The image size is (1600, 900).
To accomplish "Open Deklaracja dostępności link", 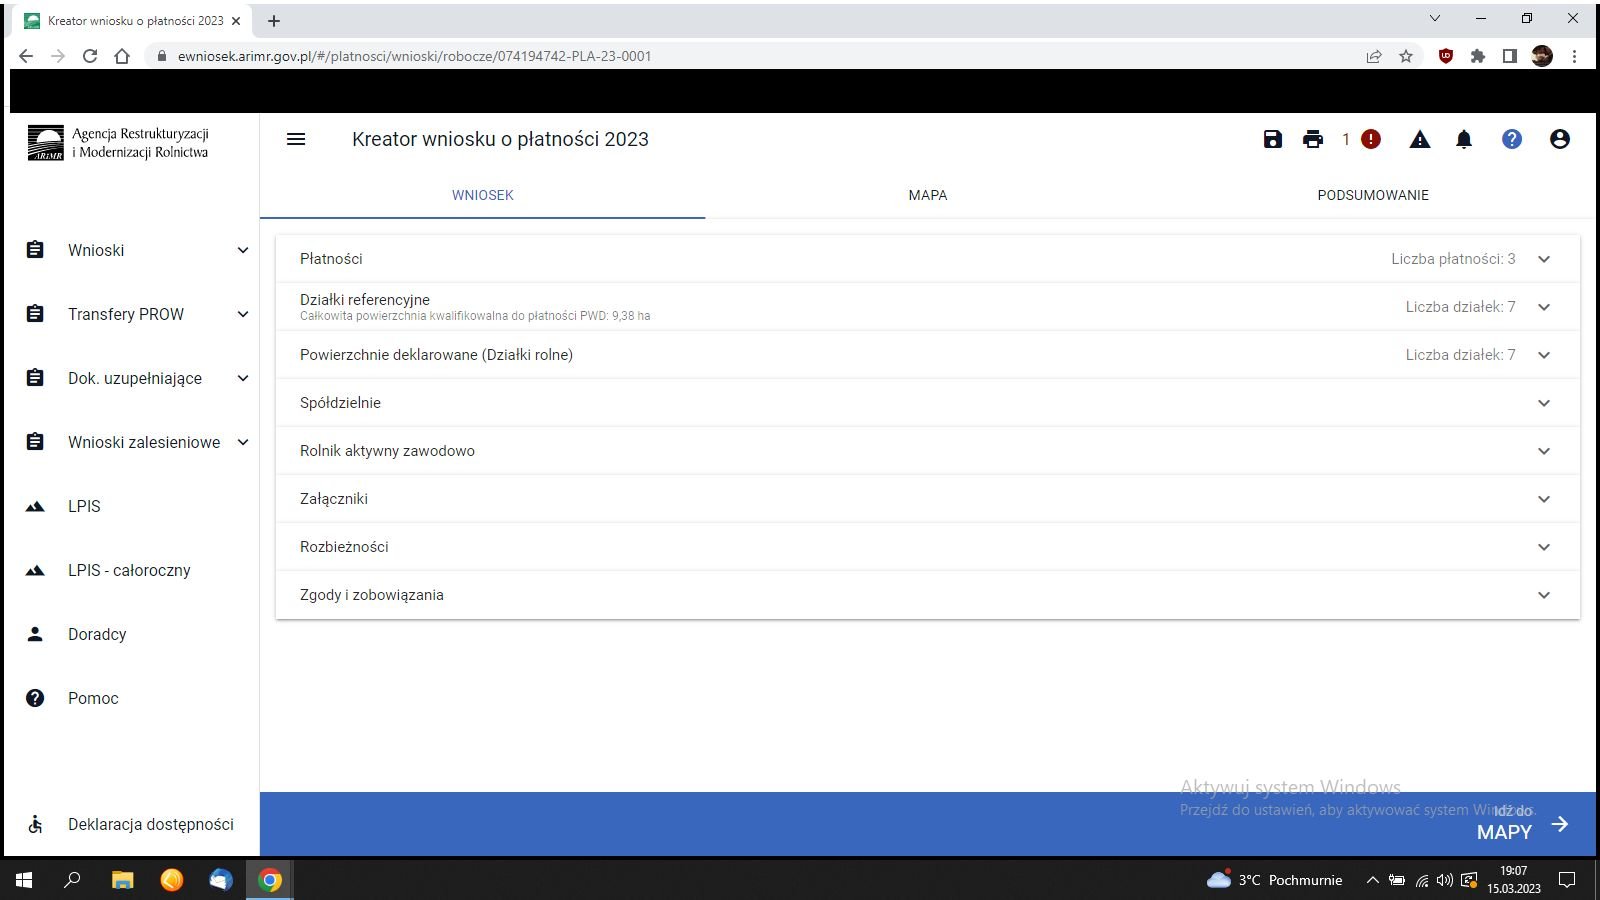I will tap(150, 824).
